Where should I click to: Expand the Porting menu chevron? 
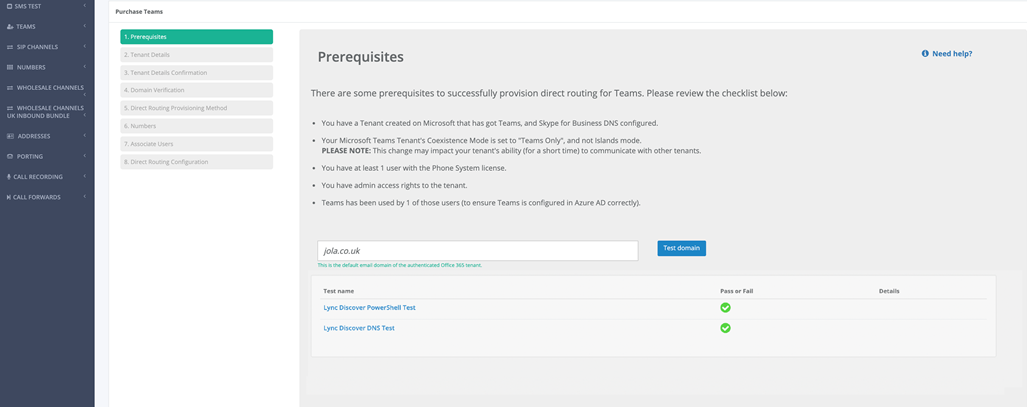(85, 156)
